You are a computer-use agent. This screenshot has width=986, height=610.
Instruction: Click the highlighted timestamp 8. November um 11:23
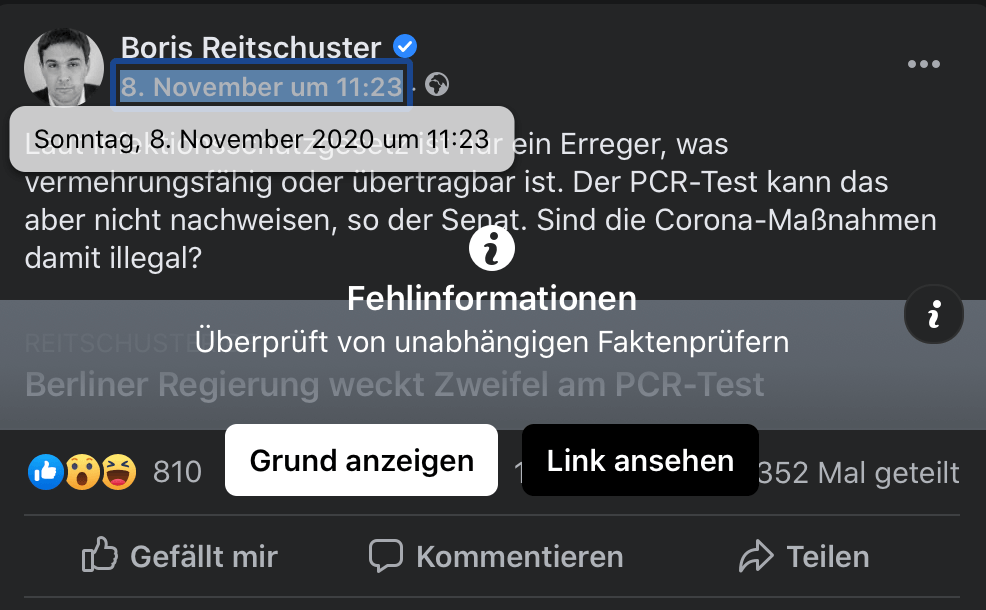tap(261, 86)
